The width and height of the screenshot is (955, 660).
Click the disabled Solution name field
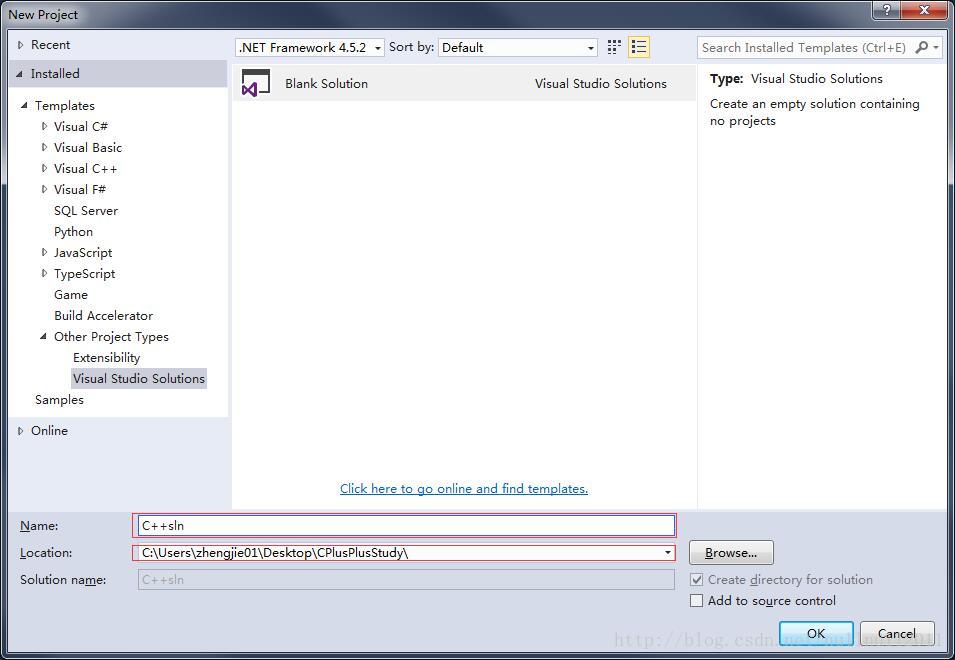coord(406,580)
